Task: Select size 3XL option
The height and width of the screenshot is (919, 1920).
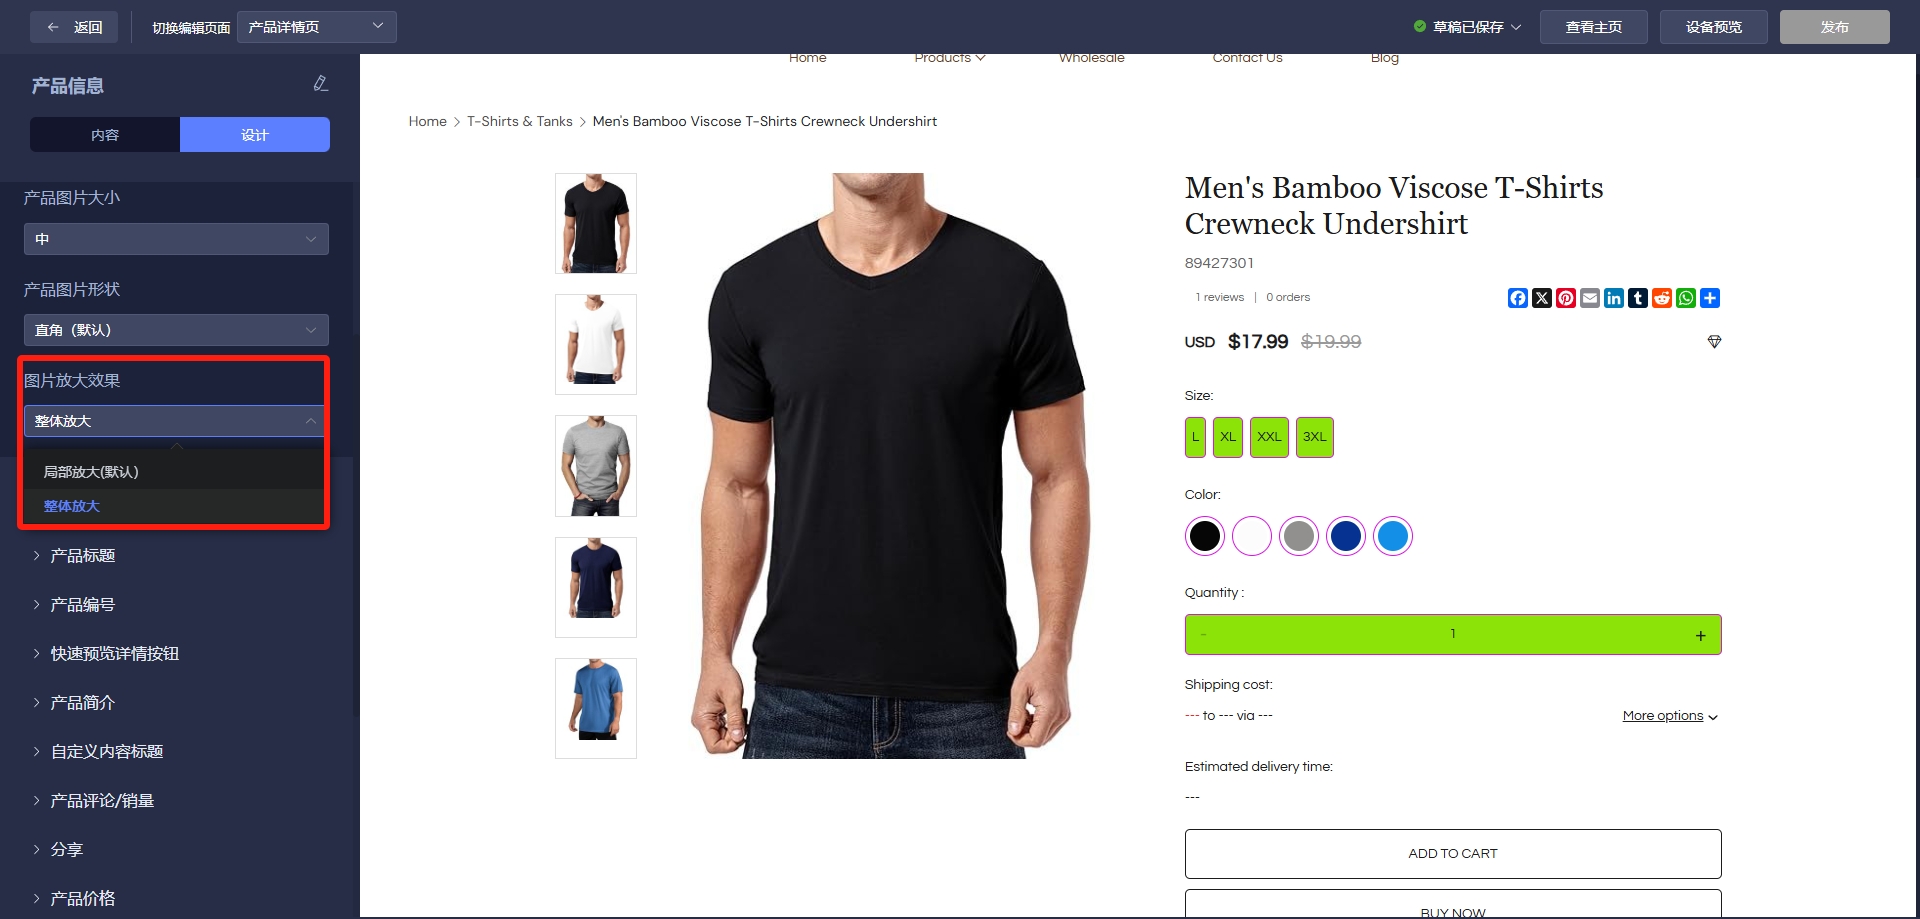Action: (1314, 437)
